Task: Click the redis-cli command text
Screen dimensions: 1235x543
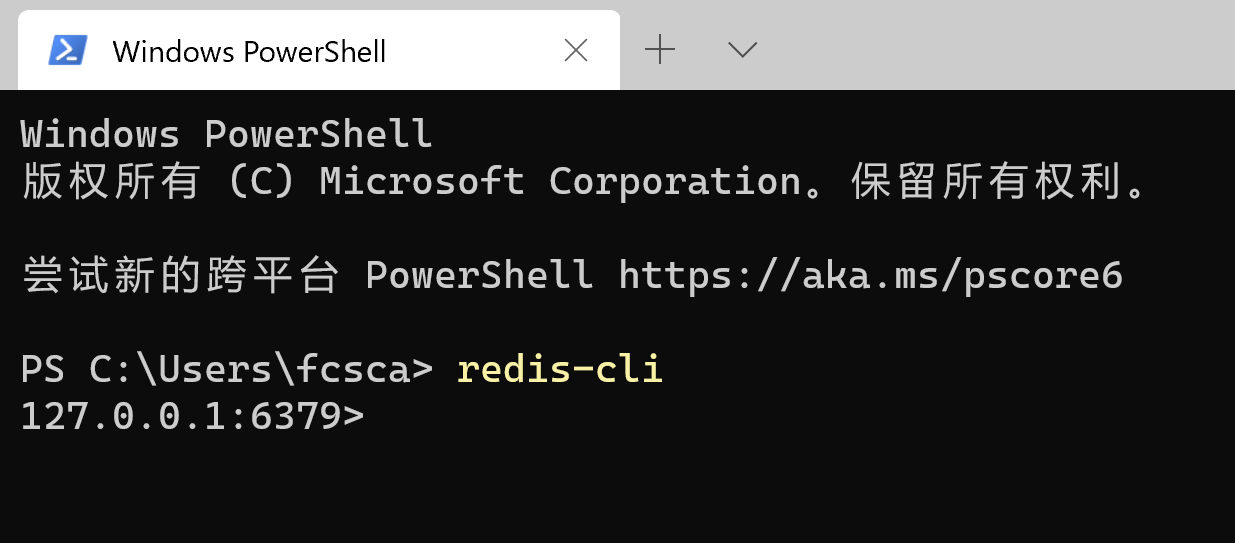Action: click(x=560, y=369)
